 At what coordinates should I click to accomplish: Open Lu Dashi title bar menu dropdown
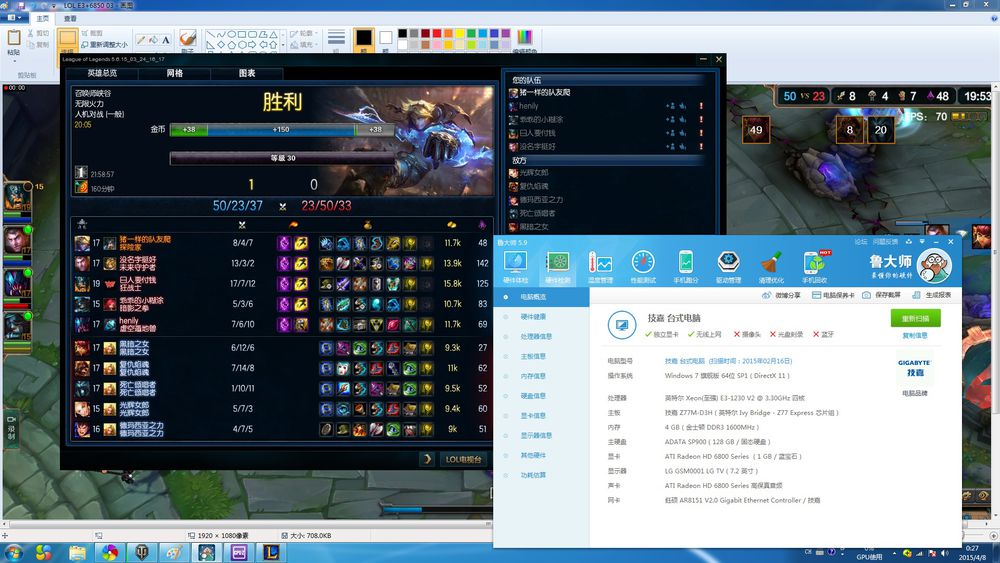(922, 242)
